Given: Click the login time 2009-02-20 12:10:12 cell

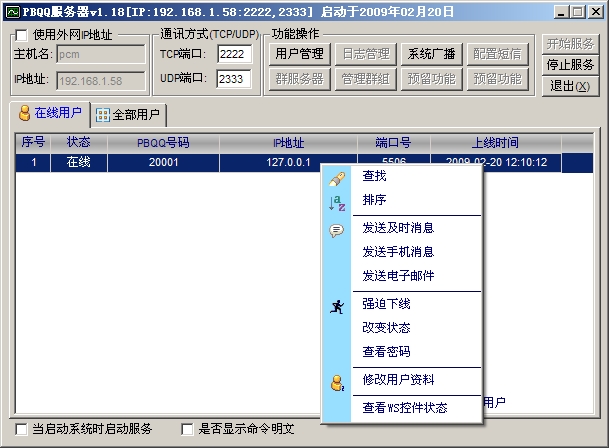Looking at the screenshot, I should 496,162.
